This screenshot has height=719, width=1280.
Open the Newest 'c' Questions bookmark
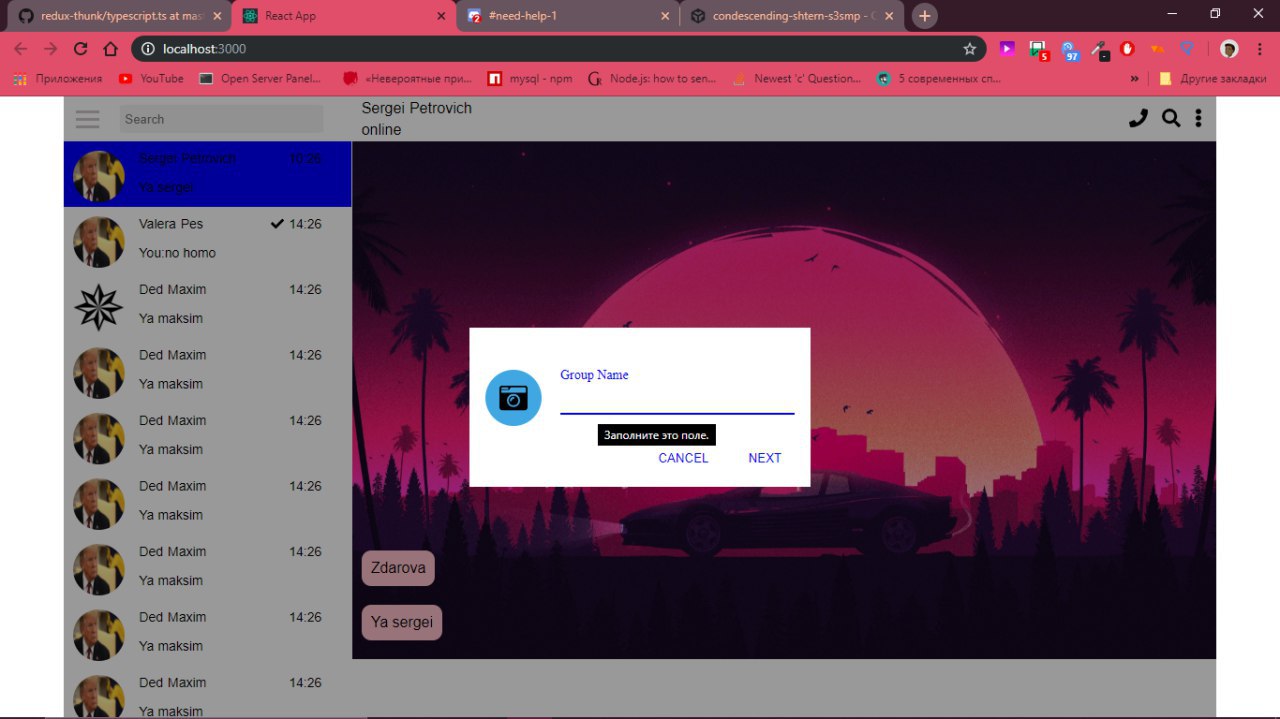797,79
